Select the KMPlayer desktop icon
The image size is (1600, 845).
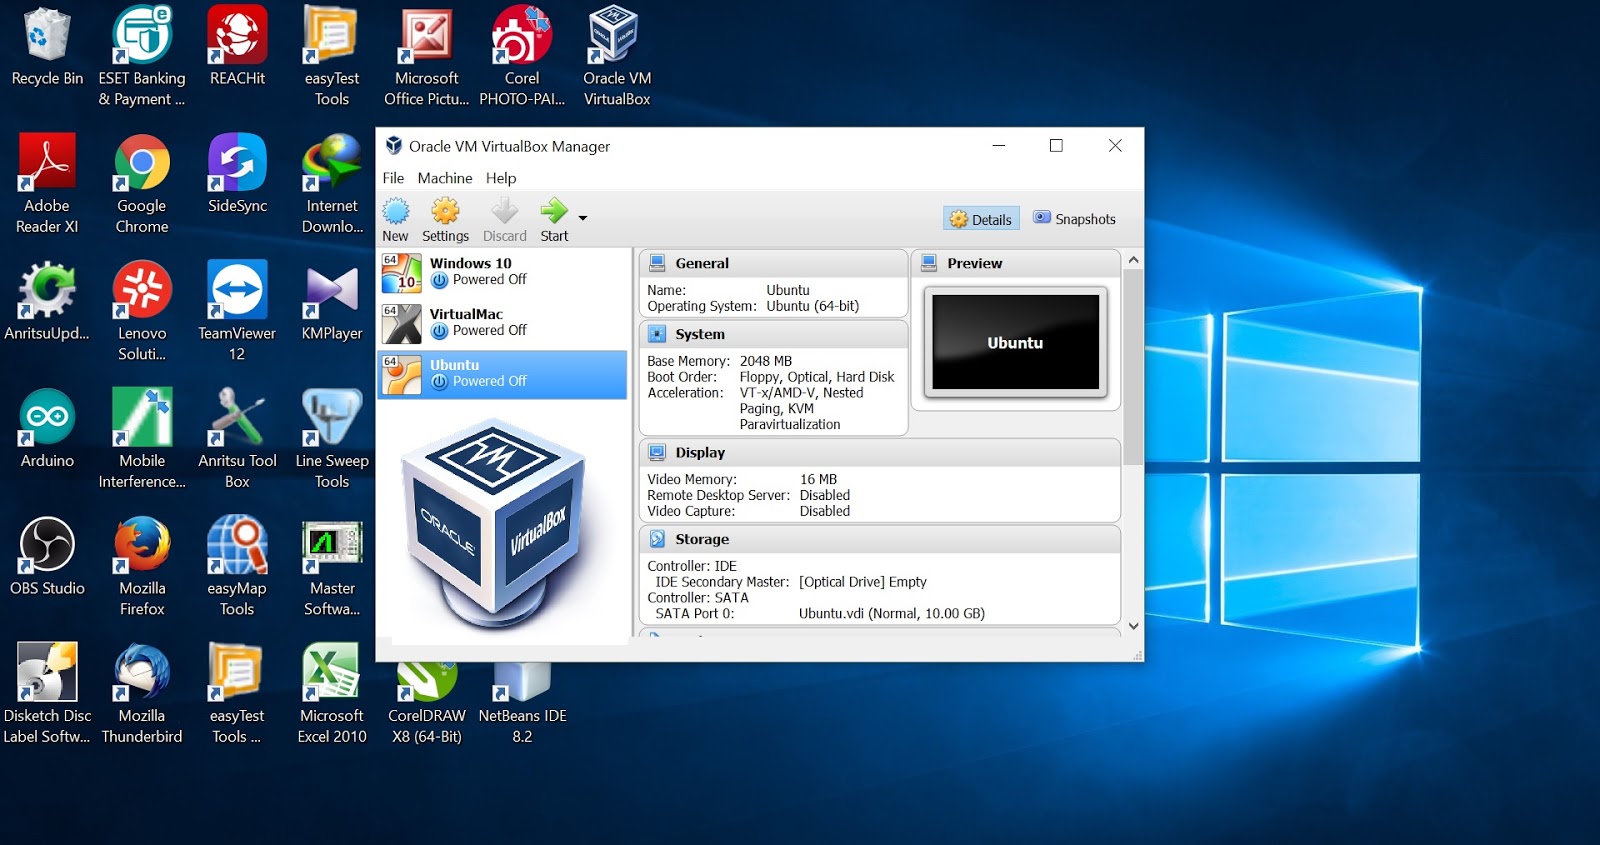click(x=332, y=301)
